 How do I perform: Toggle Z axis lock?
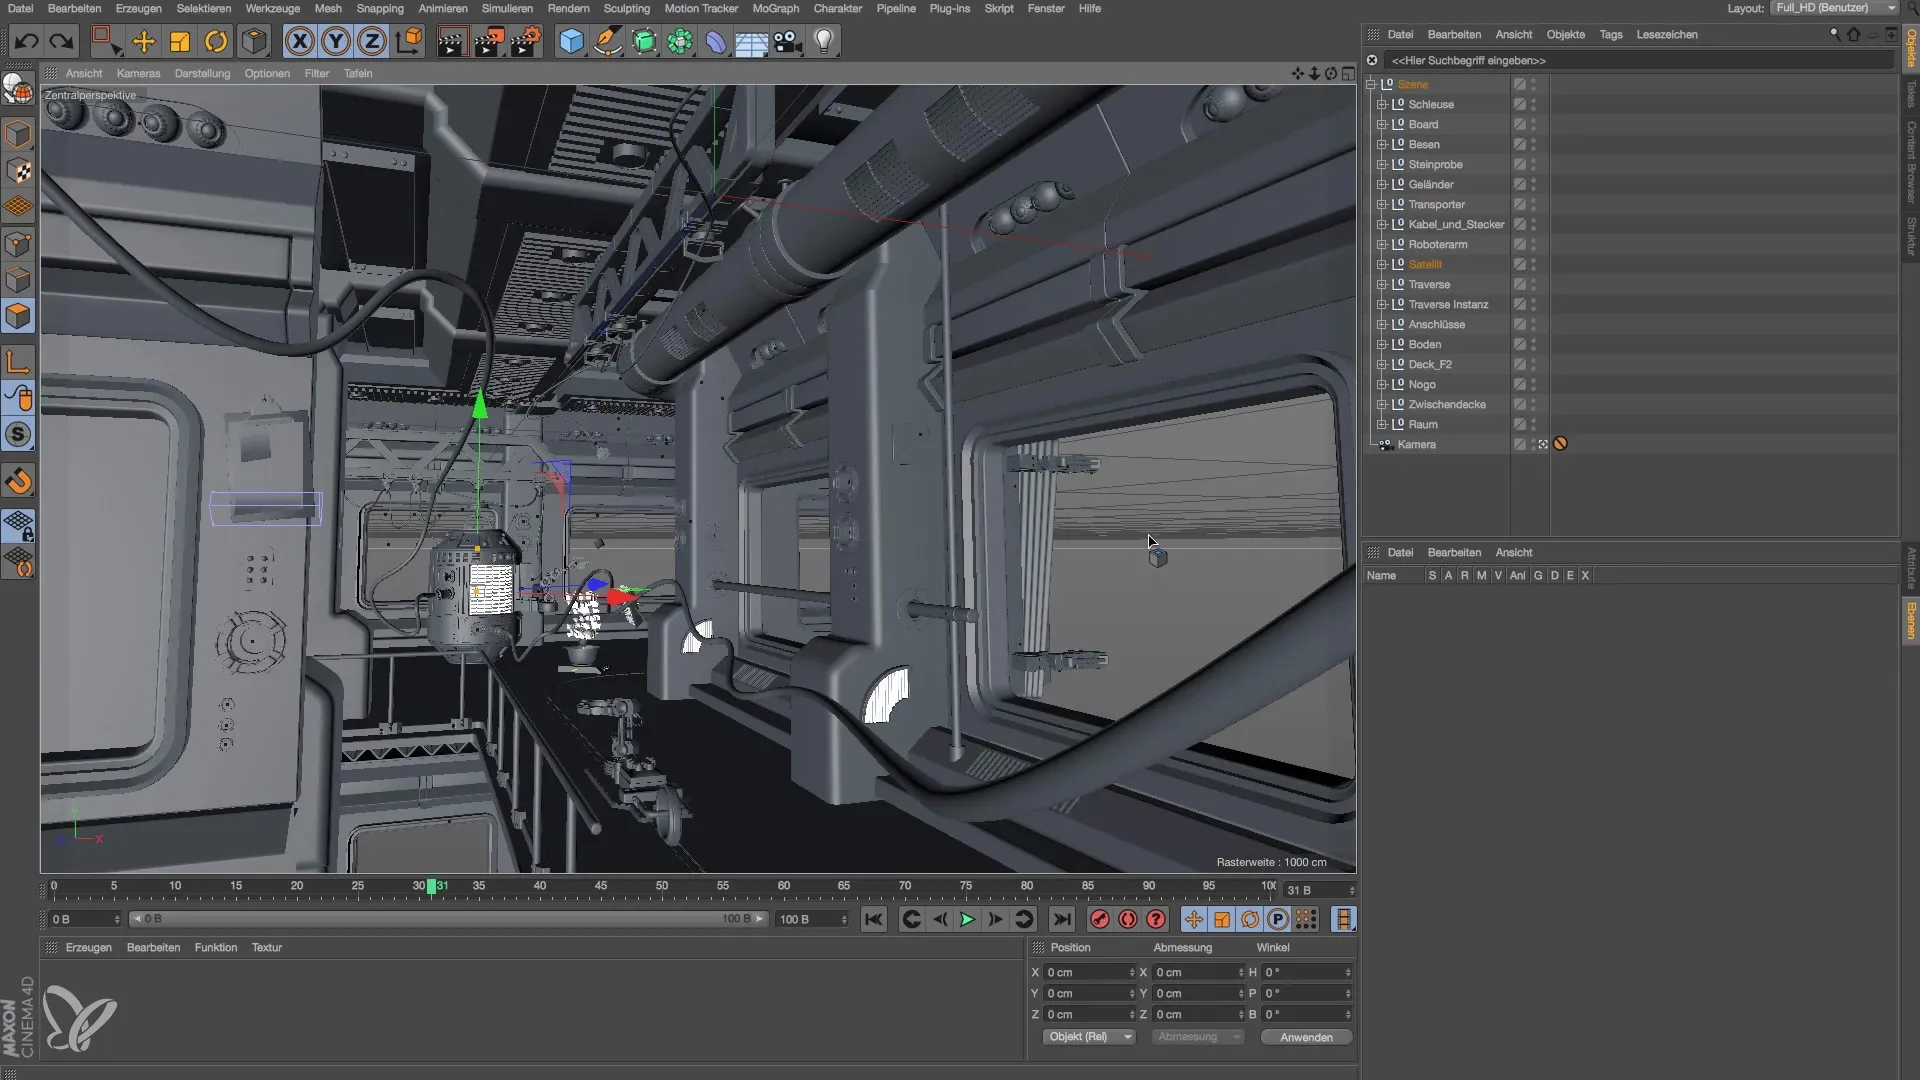(x=372, y=41)
